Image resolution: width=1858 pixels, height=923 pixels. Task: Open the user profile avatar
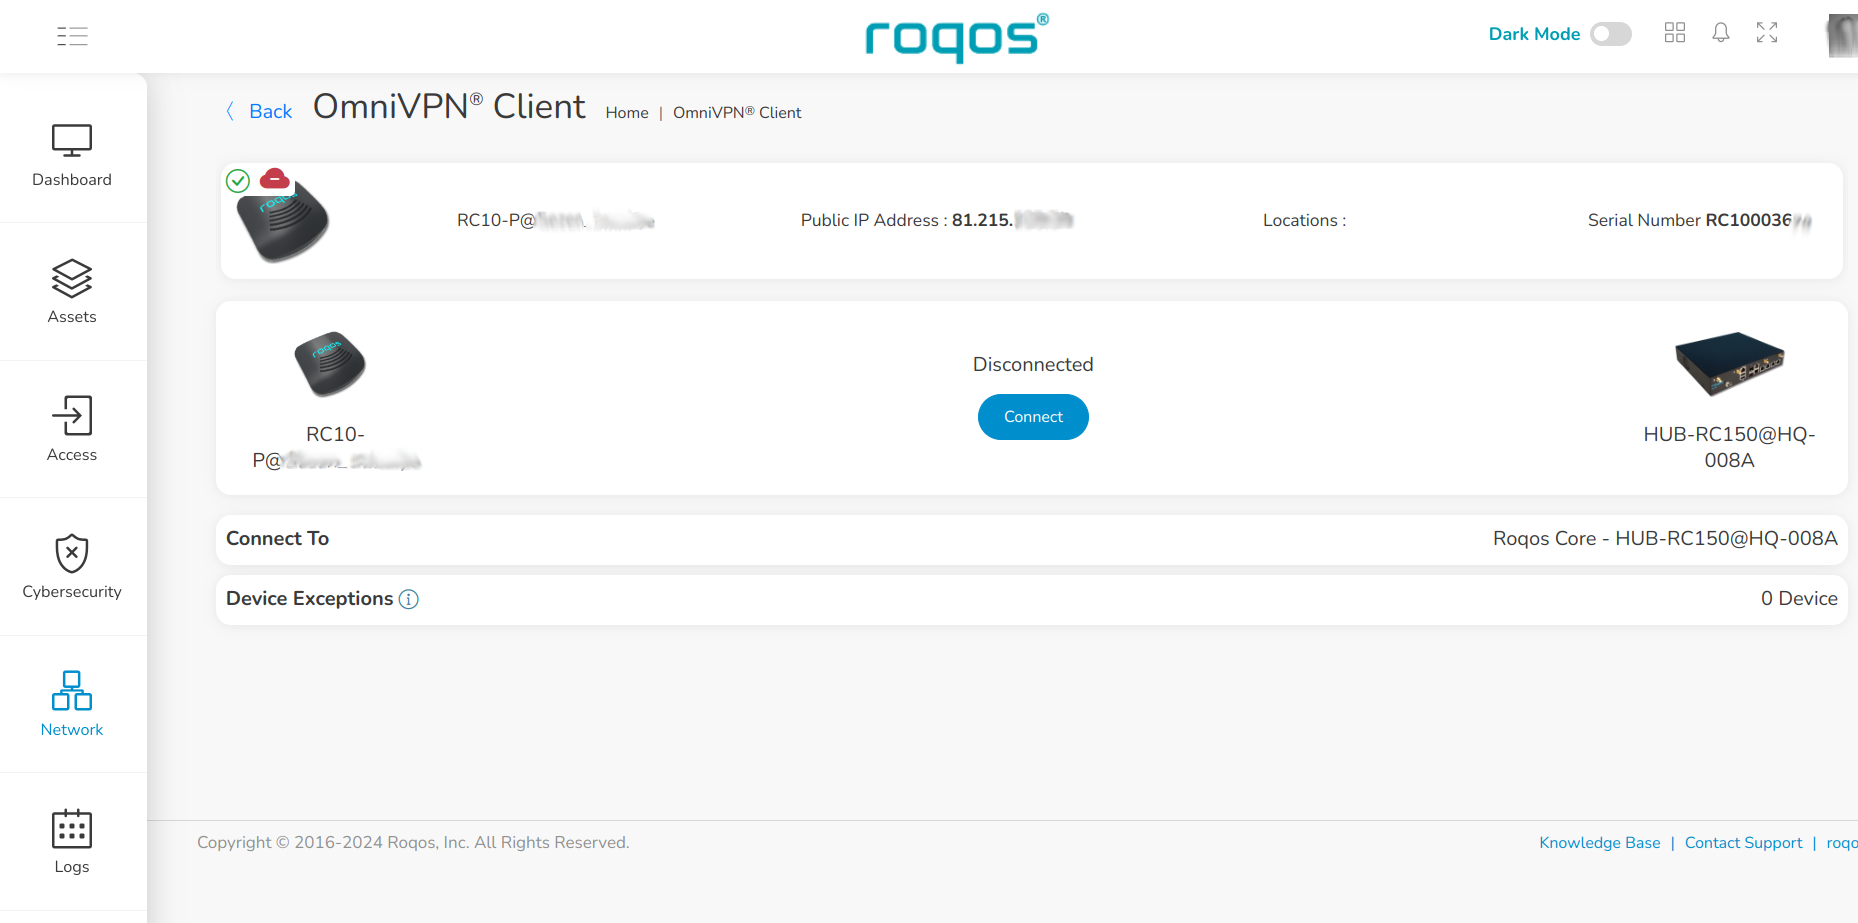click(1842, 36)
